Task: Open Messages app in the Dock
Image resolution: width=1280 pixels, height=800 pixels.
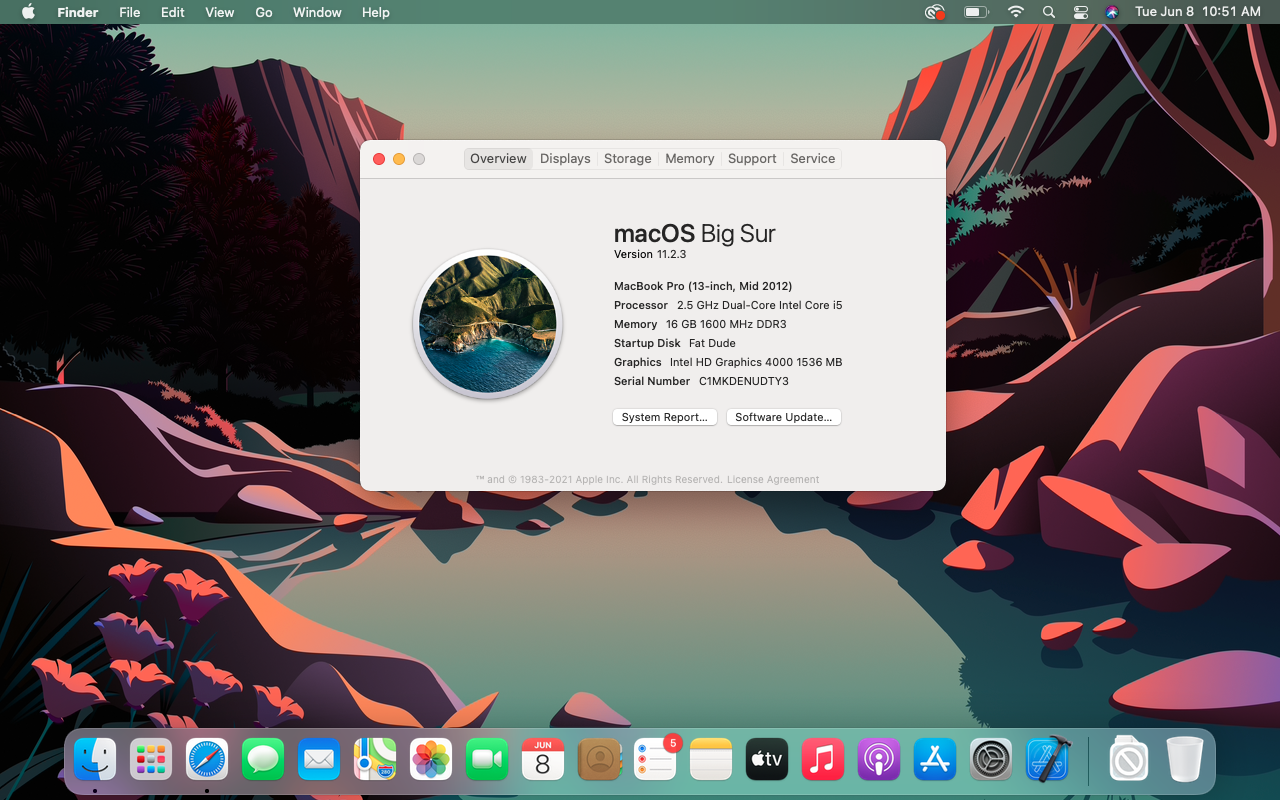Action: (263, 760)
